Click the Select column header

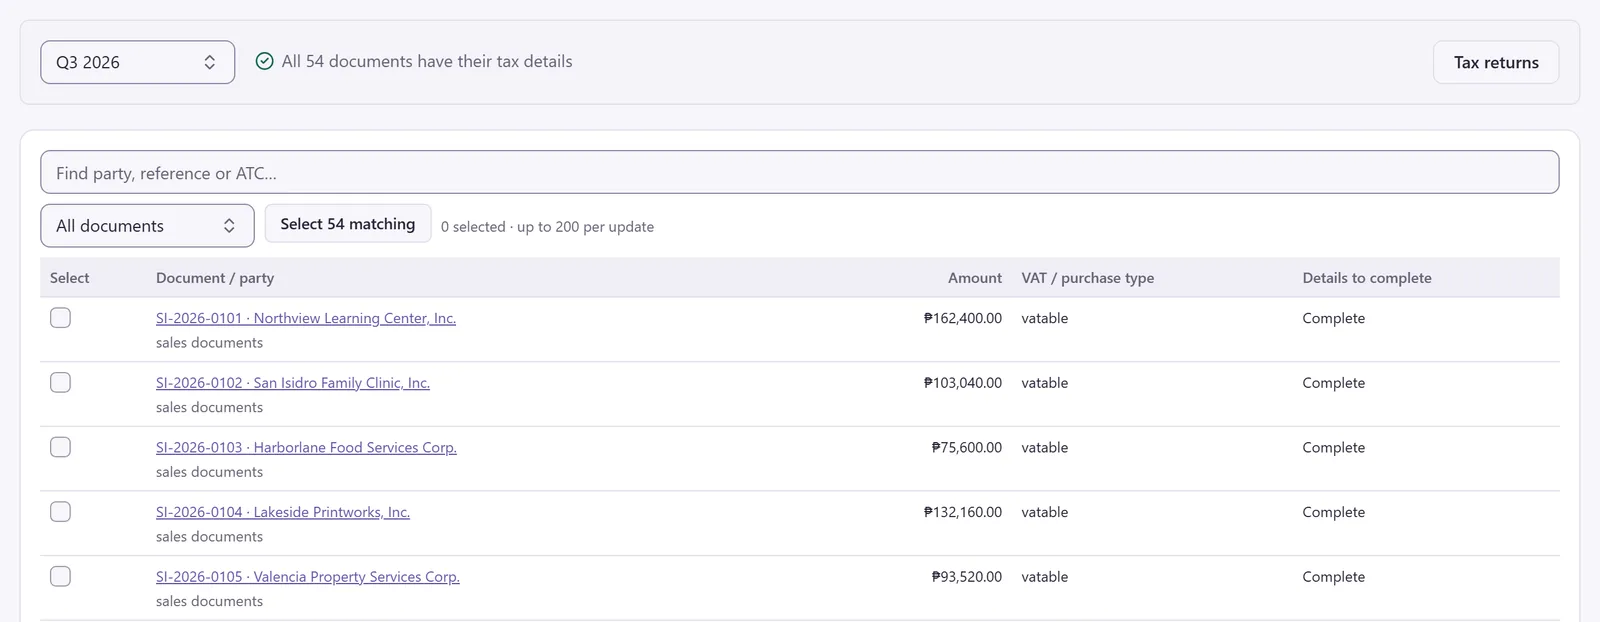click(x=70, y=278)
